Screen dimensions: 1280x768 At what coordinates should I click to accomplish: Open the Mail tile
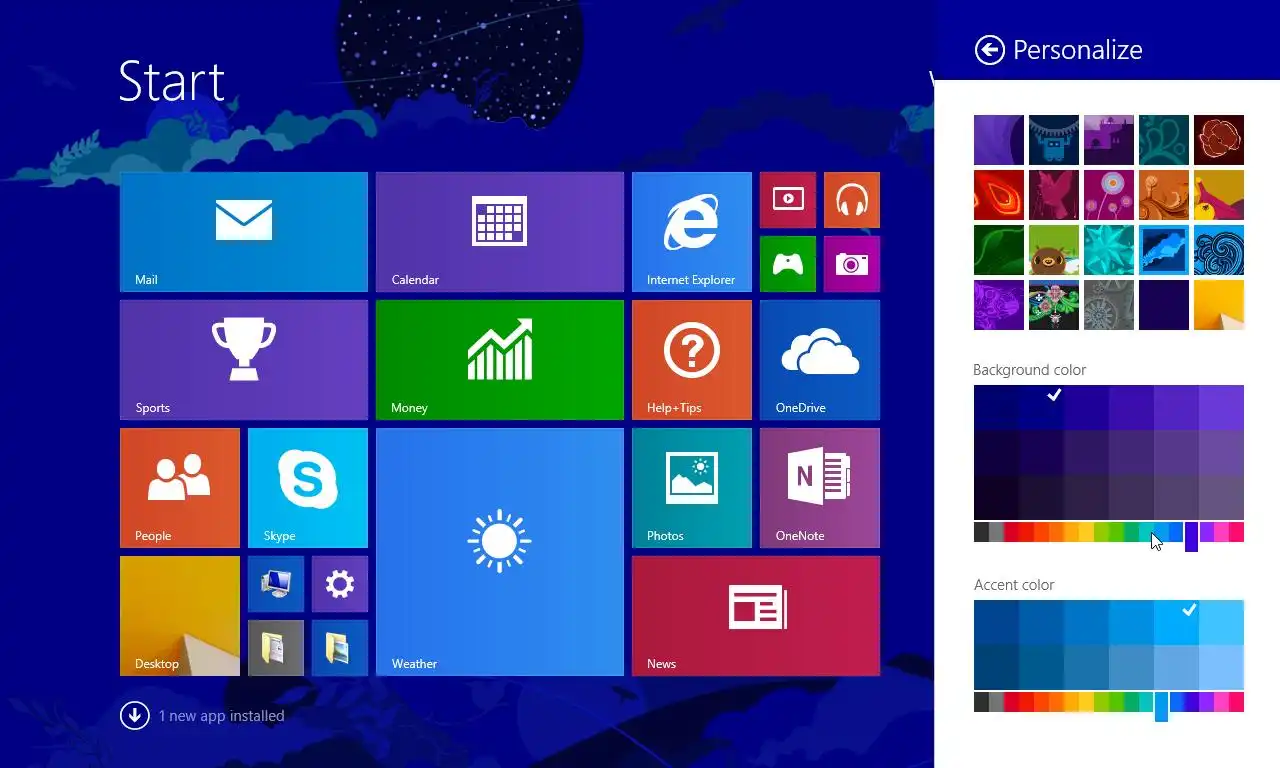pyautogui.click(x=244, y=232)
